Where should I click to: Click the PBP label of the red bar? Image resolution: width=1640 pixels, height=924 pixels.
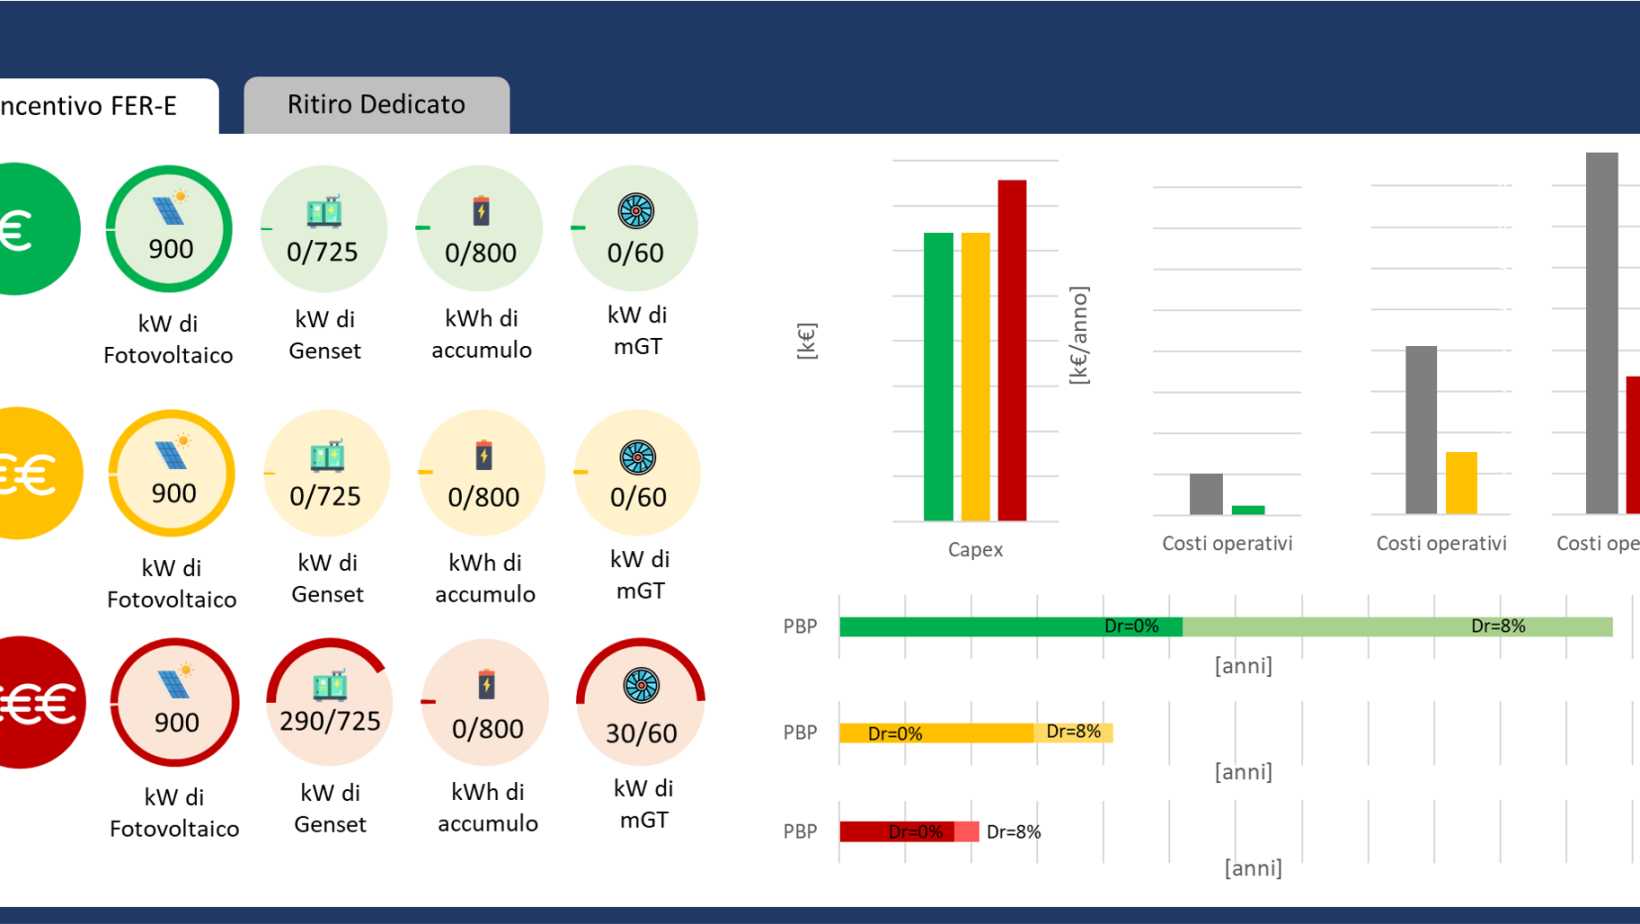point(800,832)
